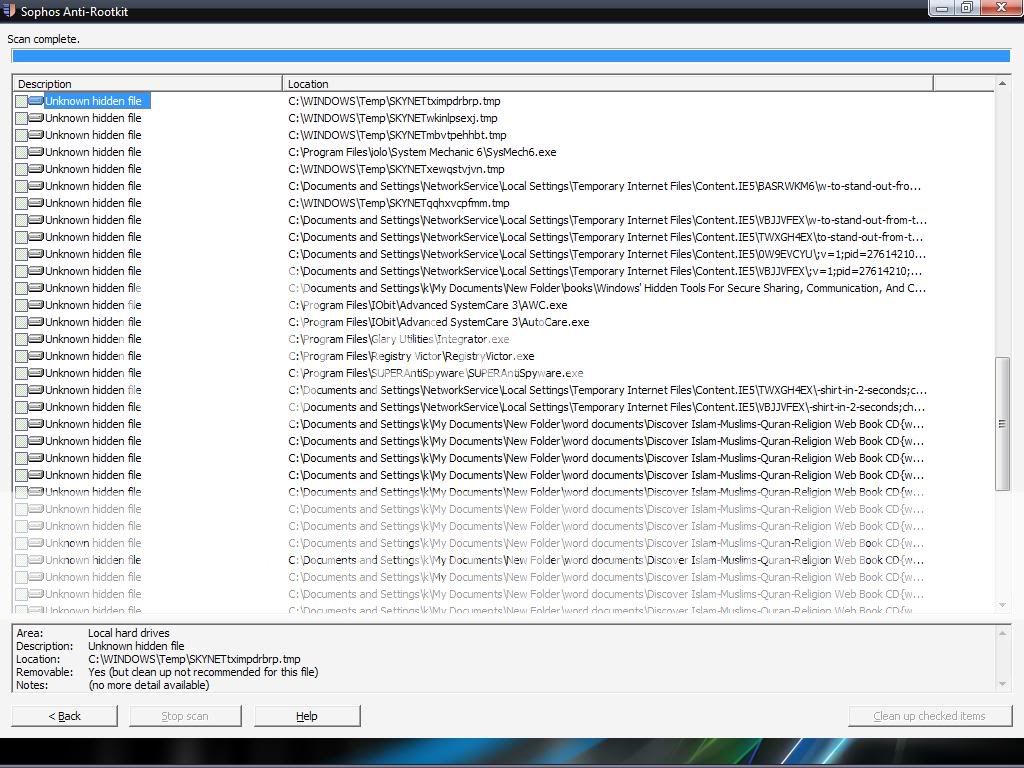Click 'Local hard drives' area value
Screen dimensions: 1024x768
[129, 633]
